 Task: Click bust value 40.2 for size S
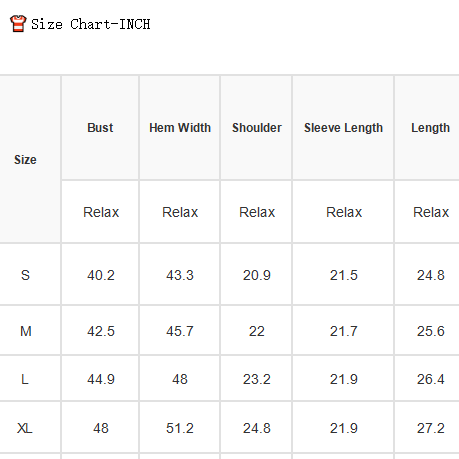point(101,275)
